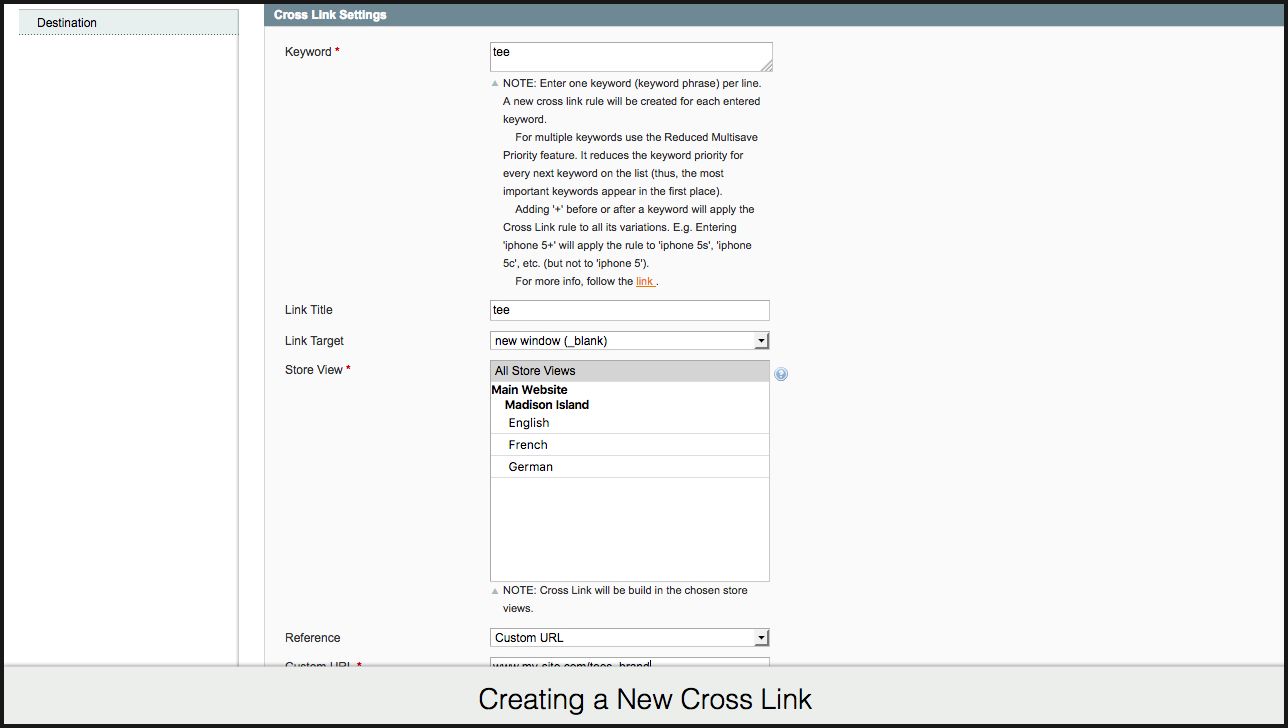Click the 'Main Website' group label

coord(529,390)
